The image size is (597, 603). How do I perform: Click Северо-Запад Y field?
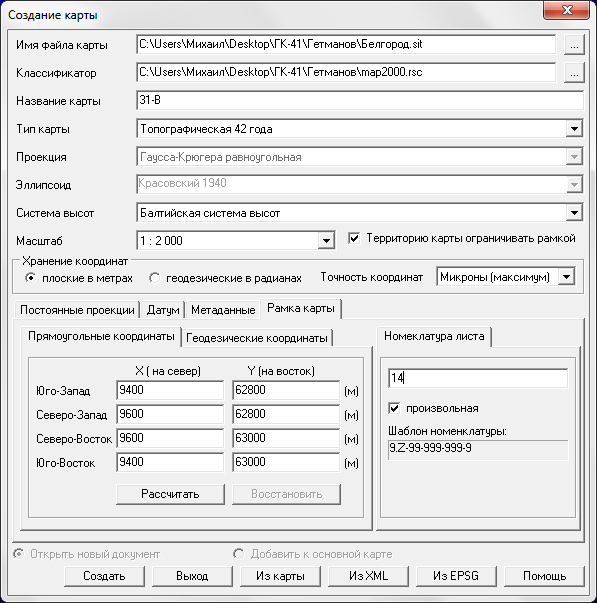tap(286, 414)
